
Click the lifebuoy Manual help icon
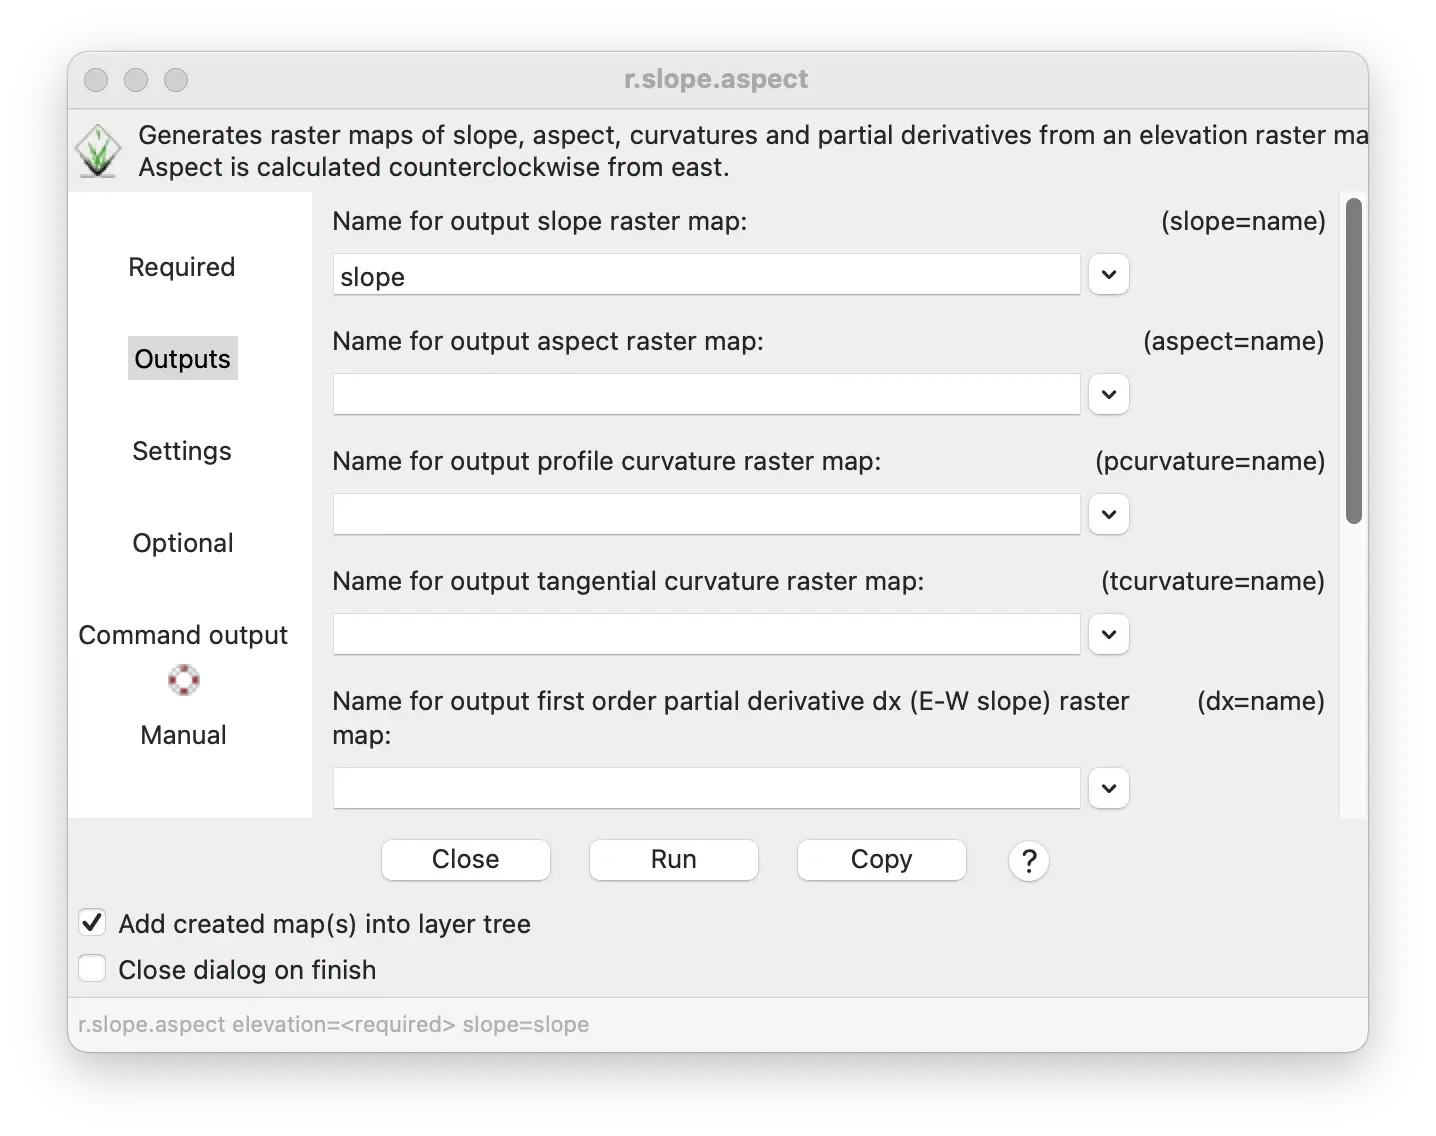click(x=183, y=680)
